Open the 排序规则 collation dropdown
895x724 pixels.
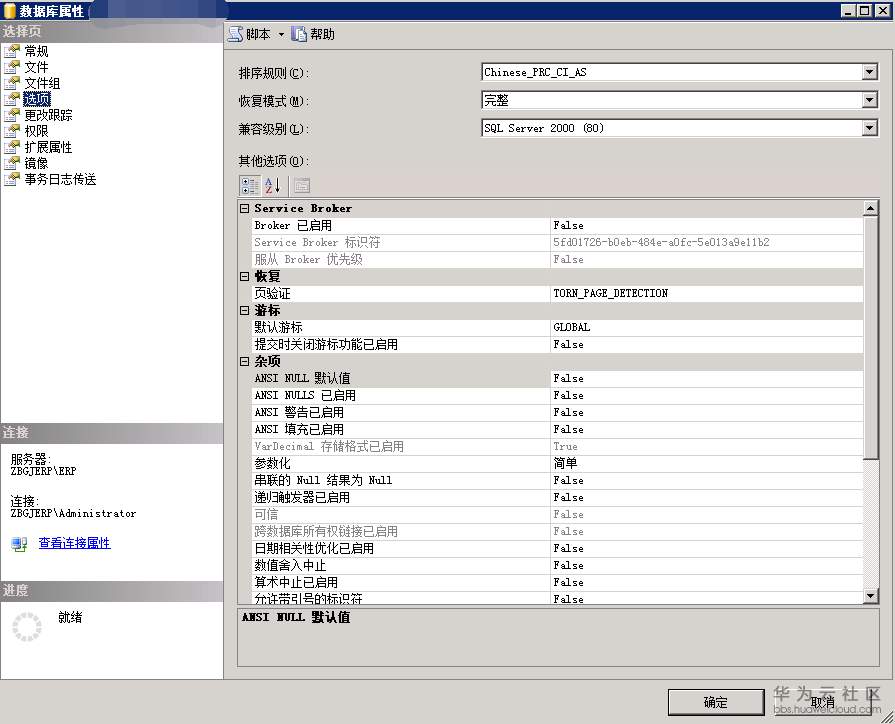[869, 72]
